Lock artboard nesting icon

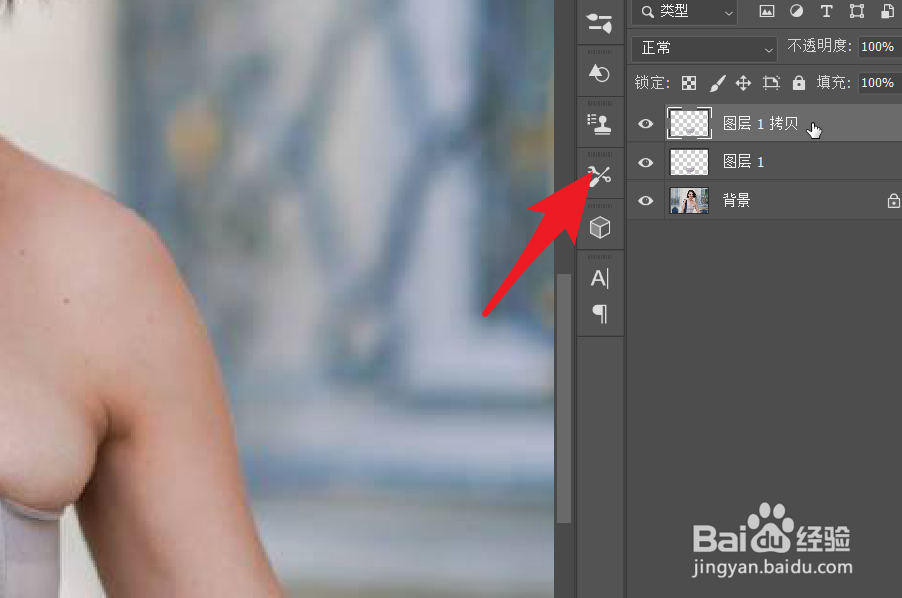pyautogui.click(x=771, y=83)
